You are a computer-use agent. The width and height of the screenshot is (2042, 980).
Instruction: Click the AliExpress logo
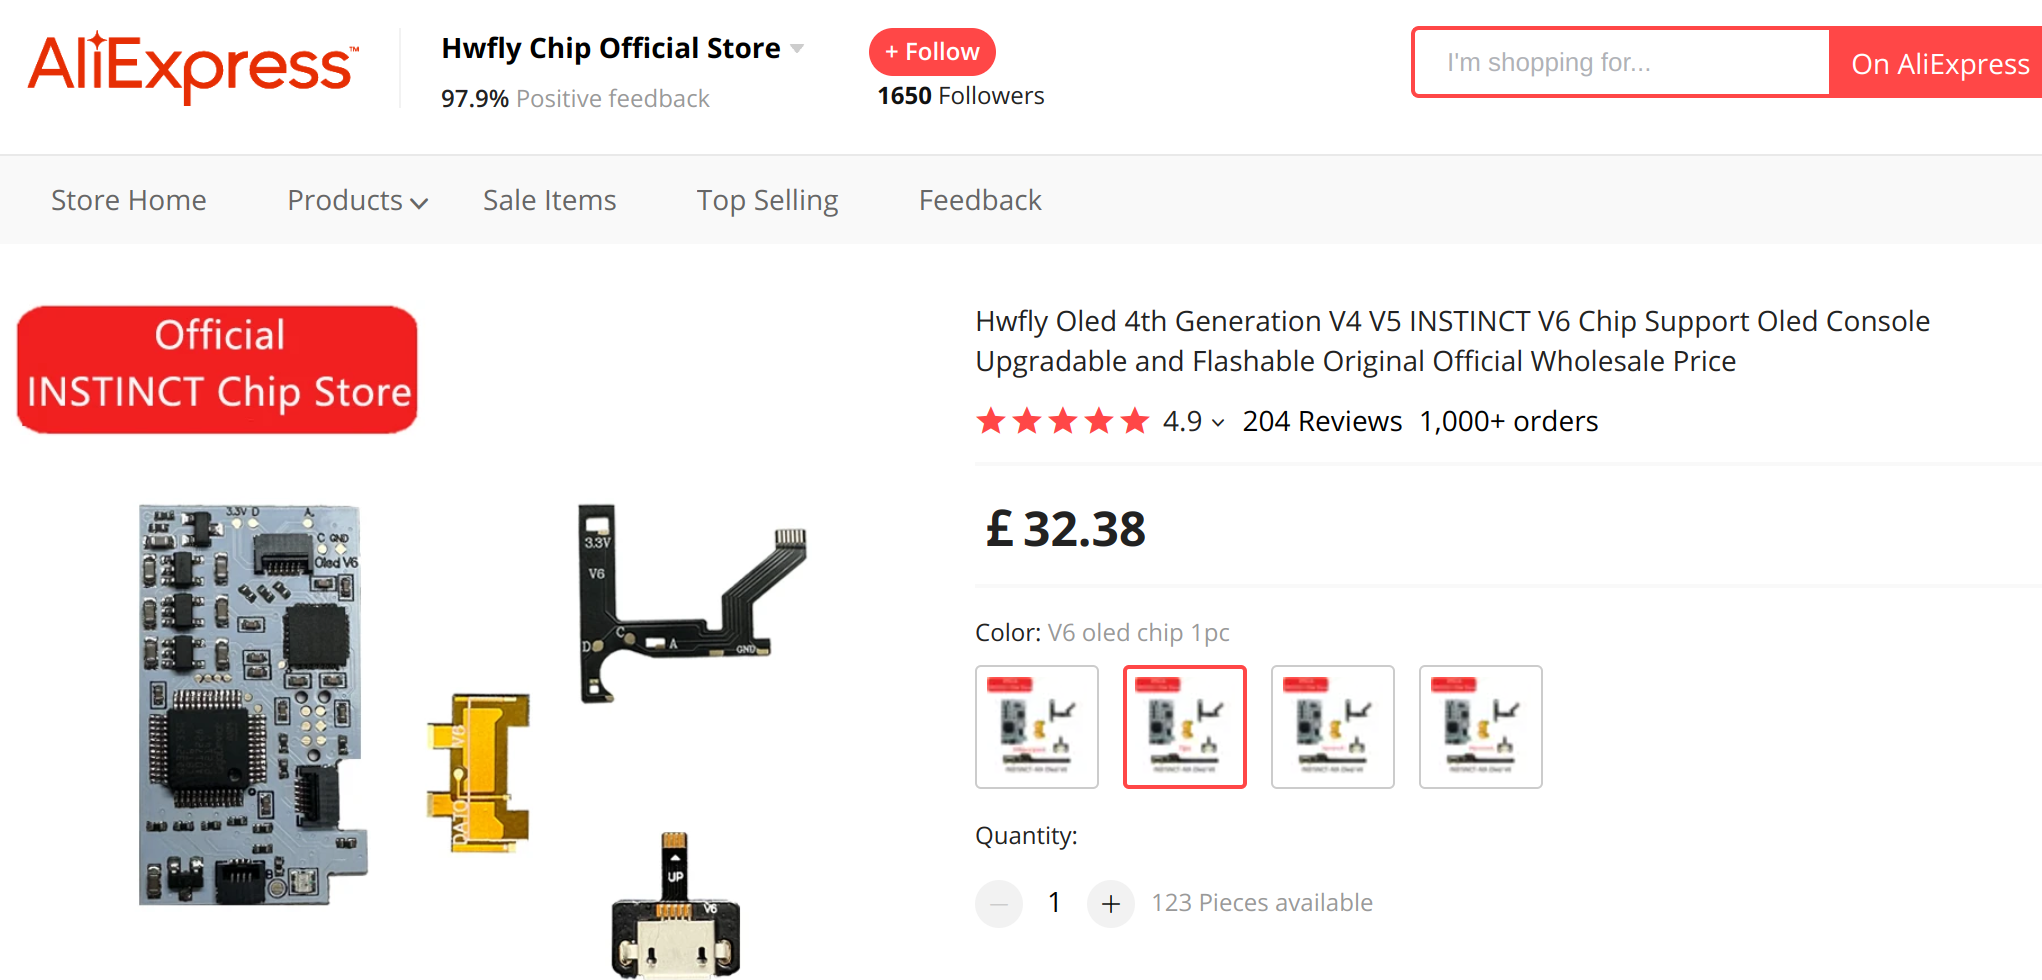(193, 66)
